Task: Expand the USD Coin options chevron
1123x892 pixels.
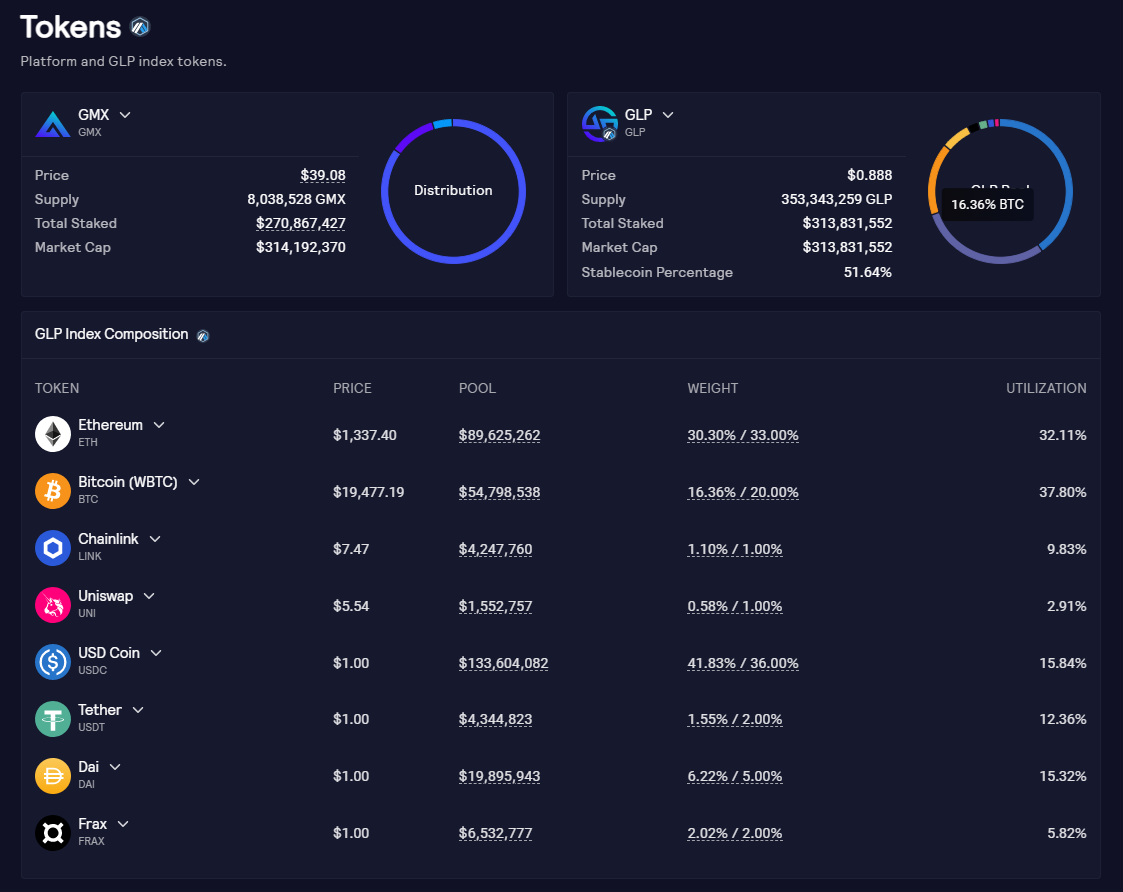Action: tap(156, 653)
